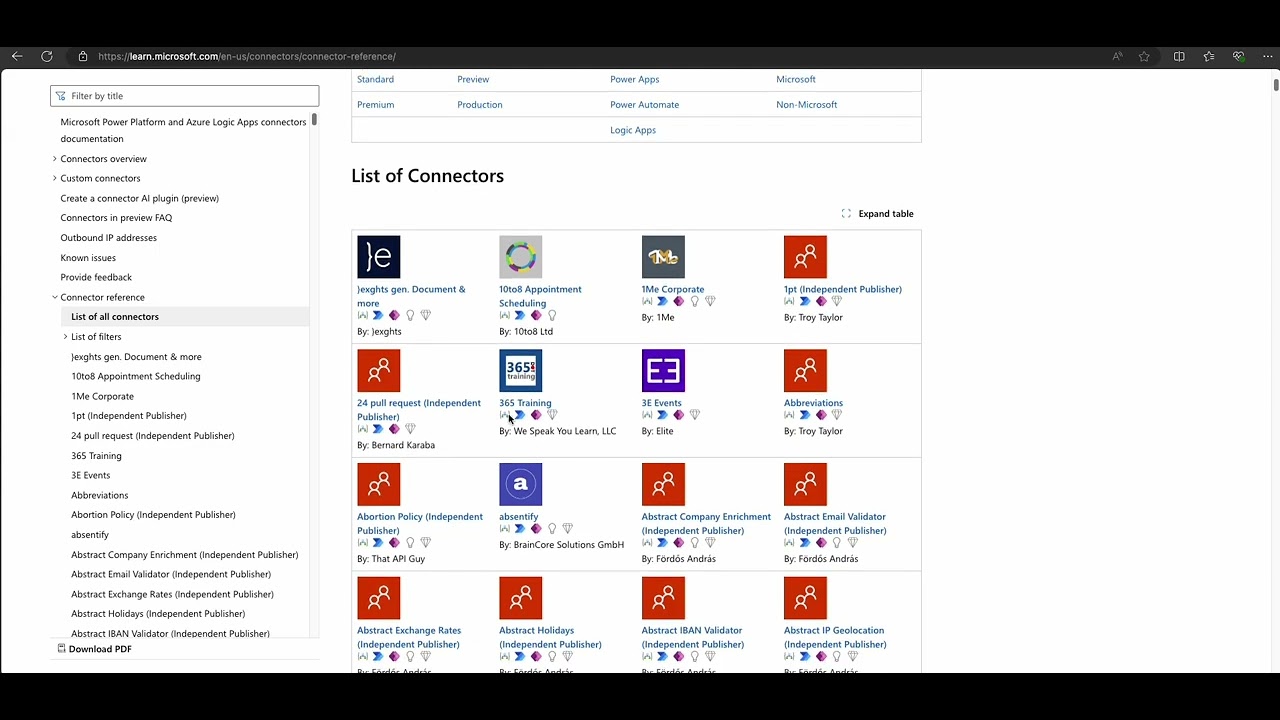Open the favorites list icon
Image resolution: width=1280 pixels, height=720 pixels.
click(1209, 56)
